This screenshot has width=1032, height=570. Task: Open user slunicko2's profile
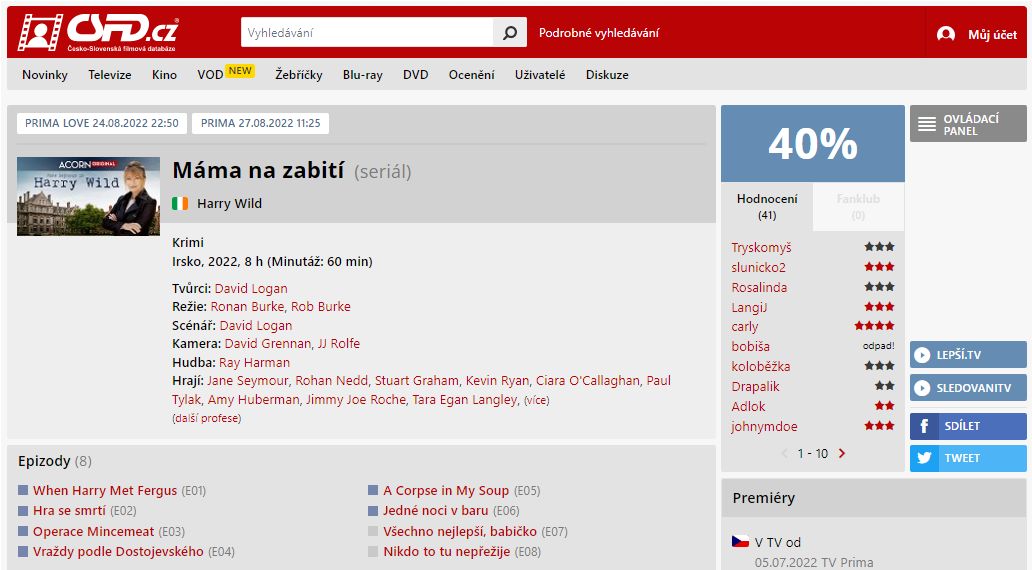point(758,267)
